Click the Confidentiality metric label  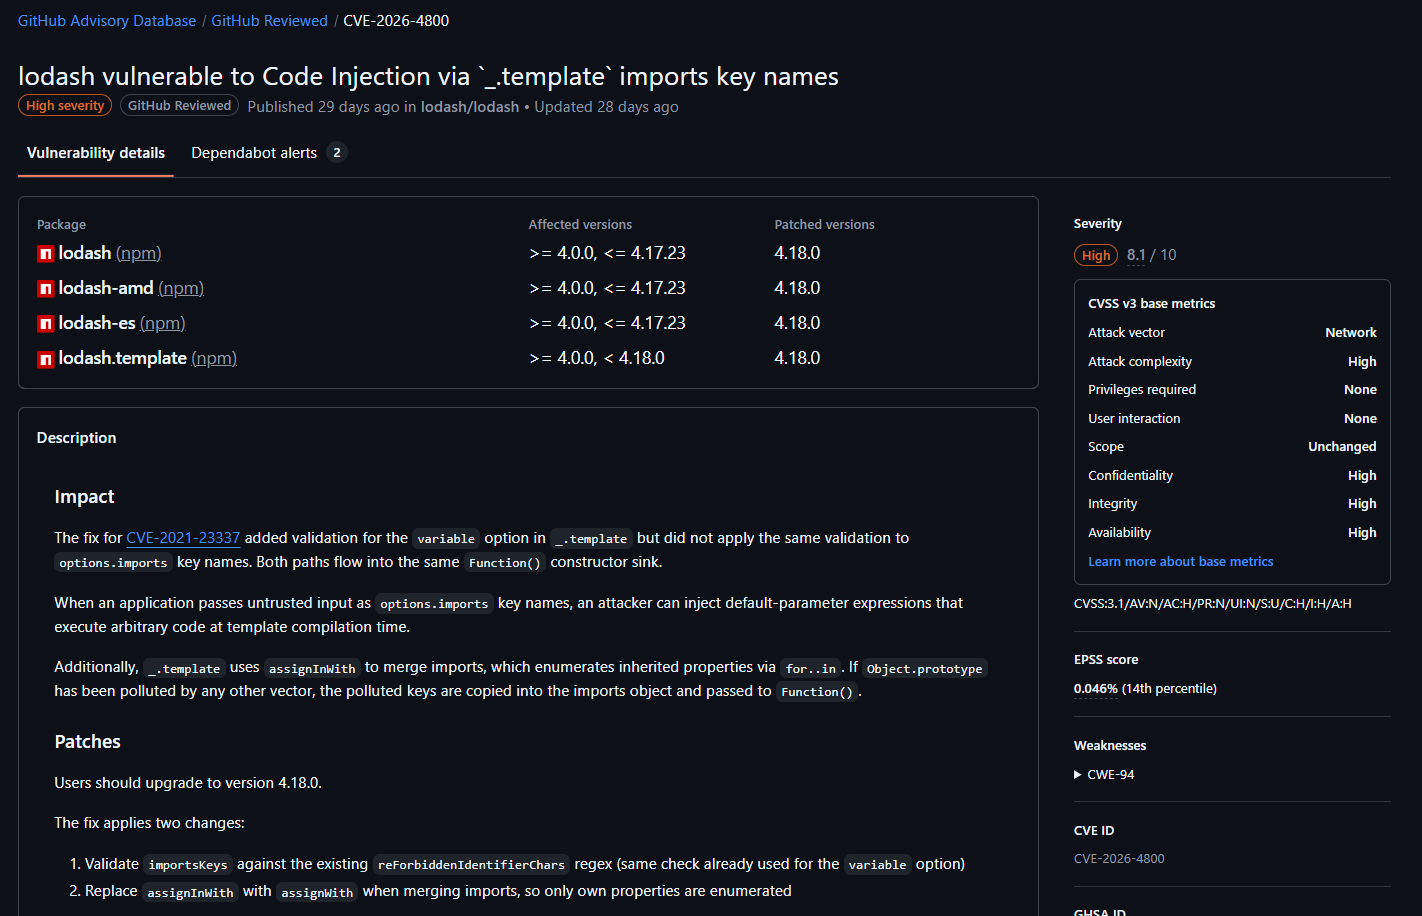[1130, 476]
